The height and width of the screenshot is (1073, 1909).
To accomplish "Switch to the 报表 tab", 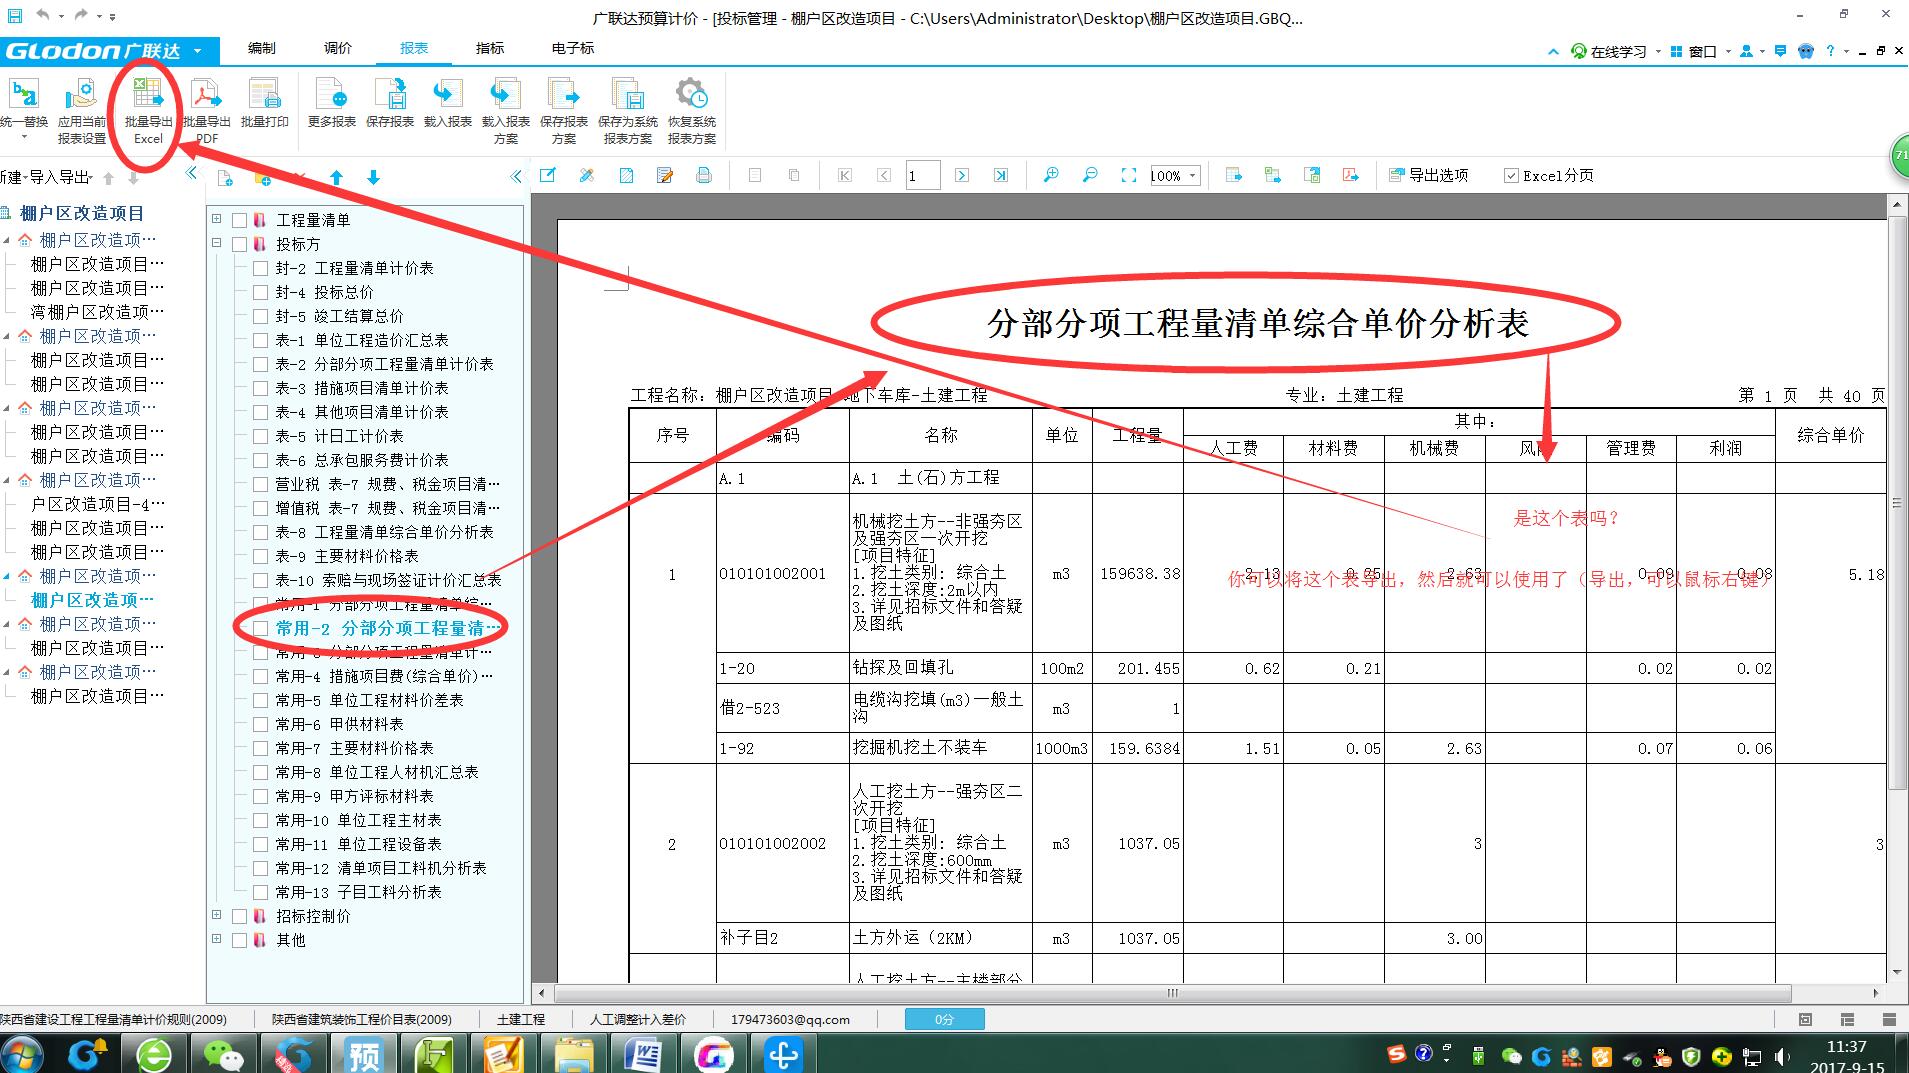I will click(x=414, y=48).
